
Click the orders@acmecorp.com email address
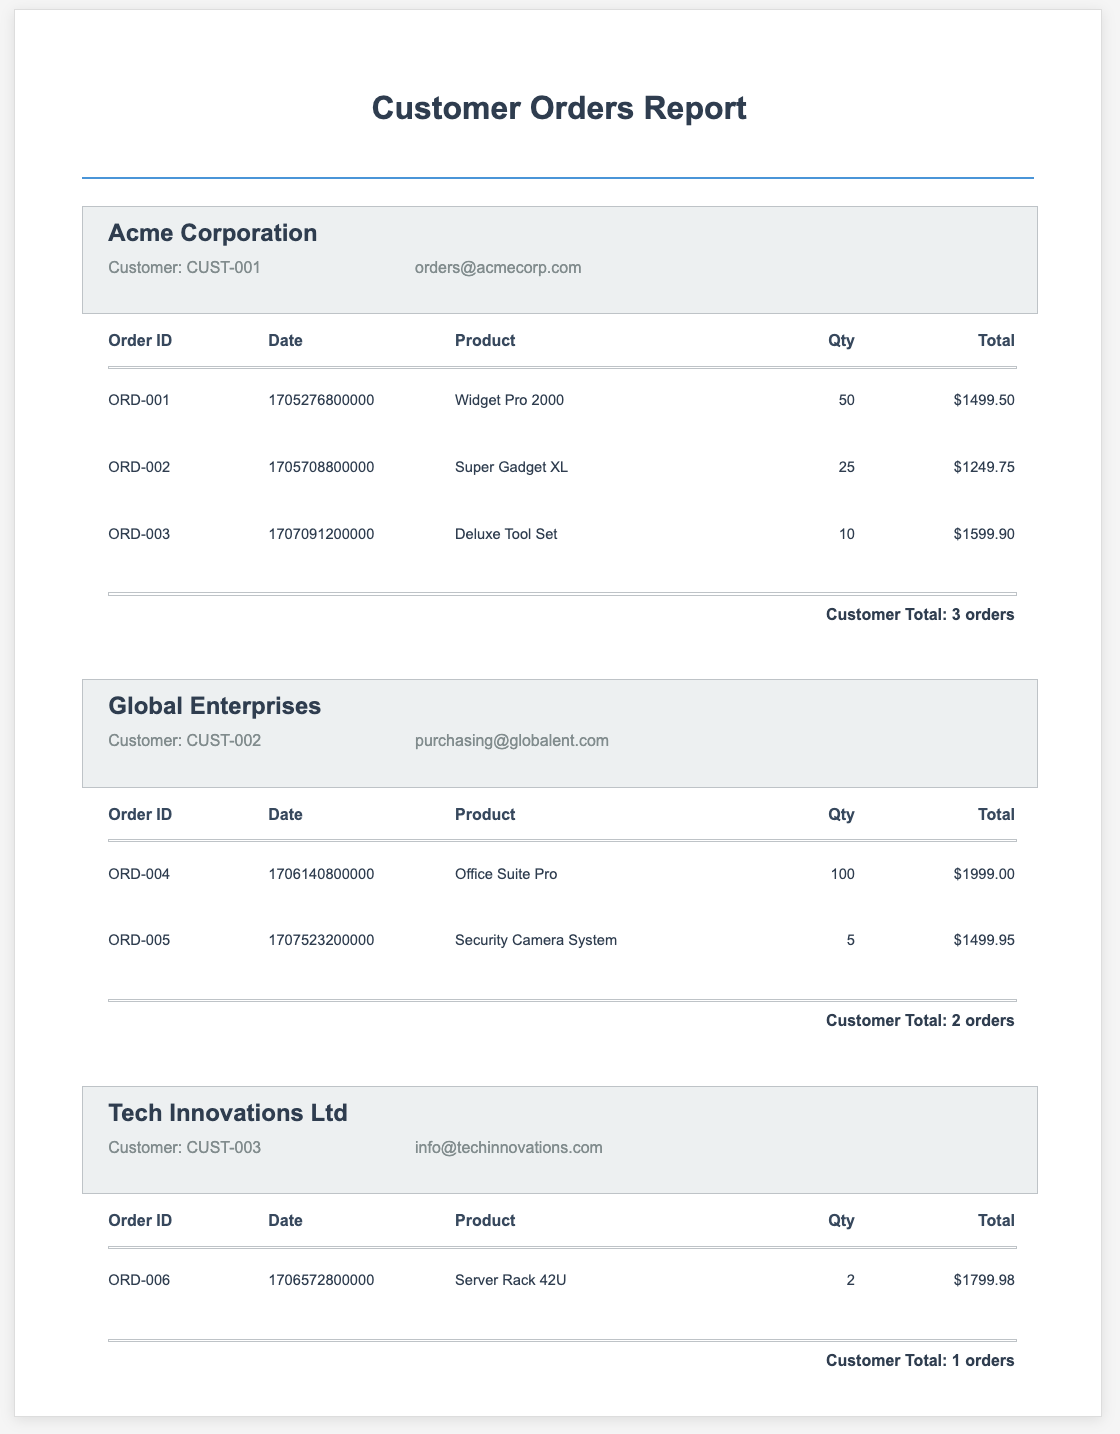pyautogui.click(x=498, y=268)
